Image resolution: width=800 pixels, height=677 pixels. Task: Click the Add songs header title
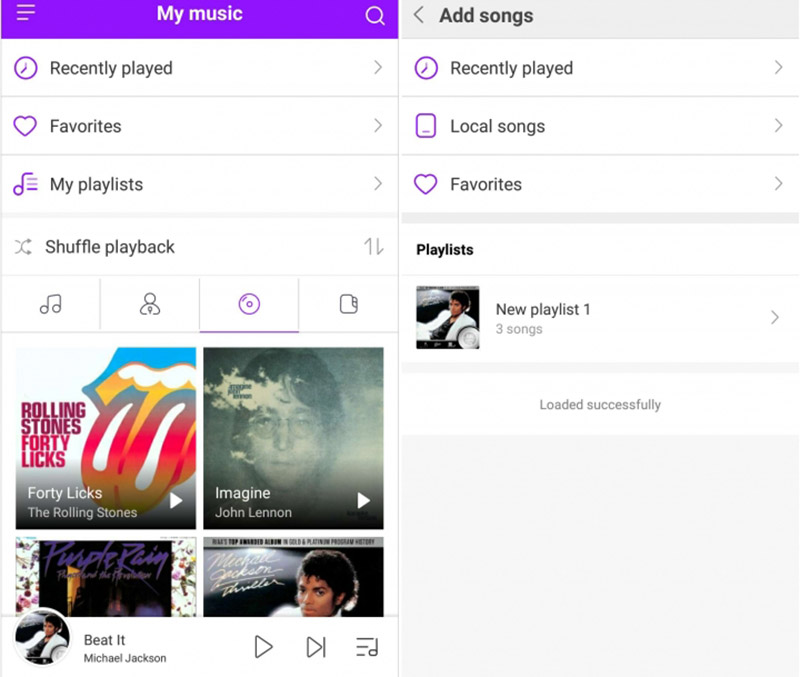click(x=486, y=15)
